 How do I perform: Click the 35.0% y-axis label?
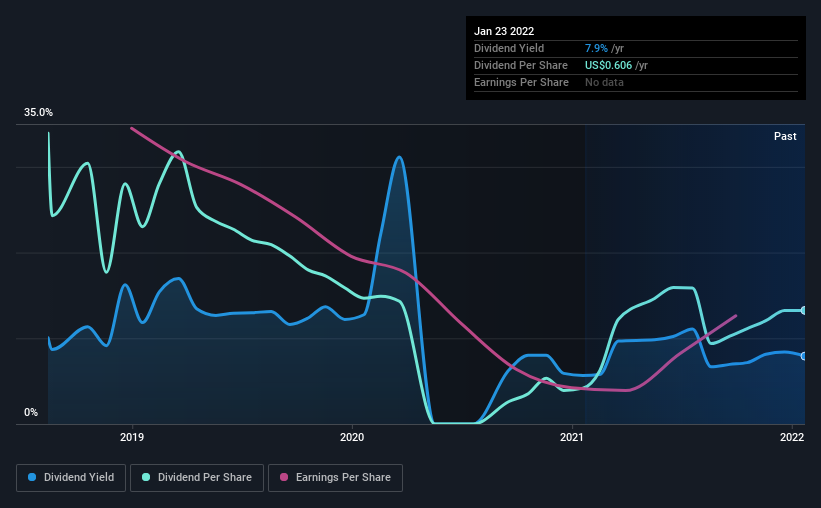tap(38, 112)
